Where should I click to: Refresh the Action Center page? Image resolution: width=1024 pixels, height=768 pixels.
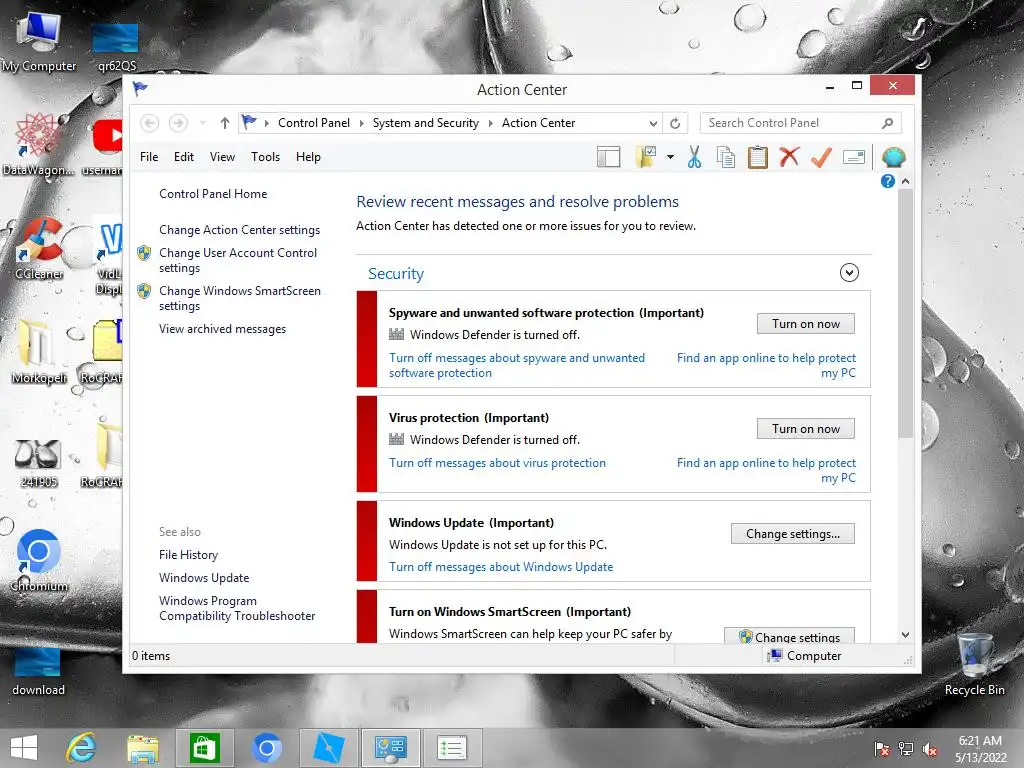675,123
